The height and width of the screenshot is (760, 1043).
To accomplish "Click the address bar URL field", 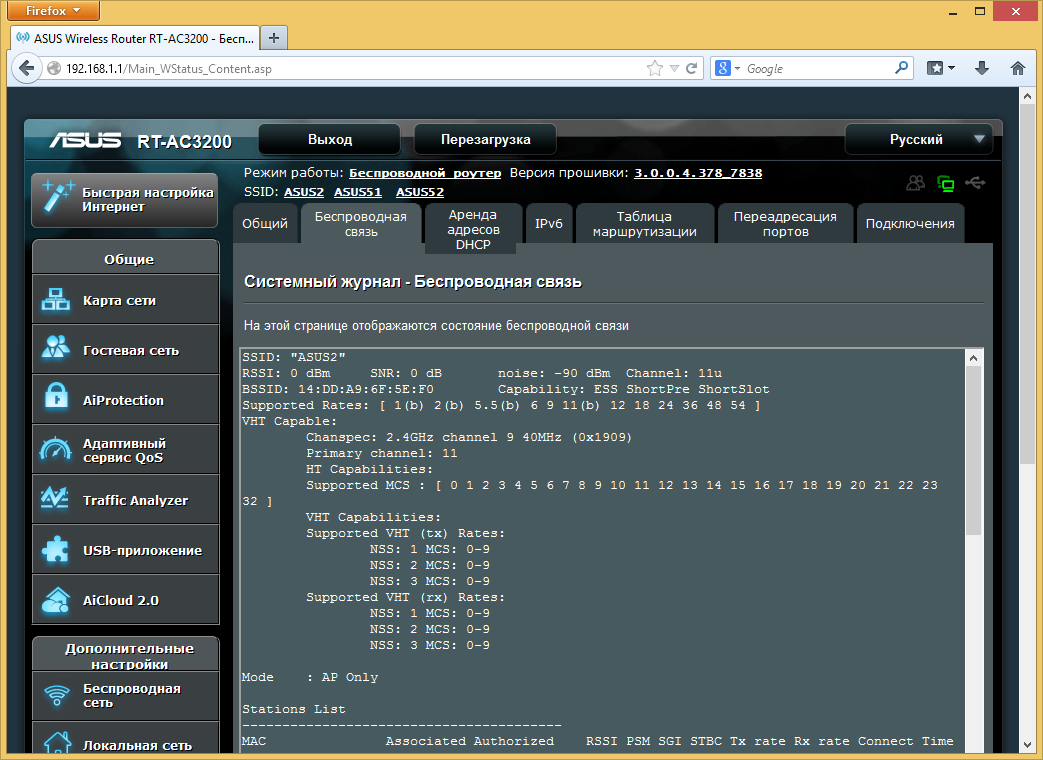I will point(350,69).
